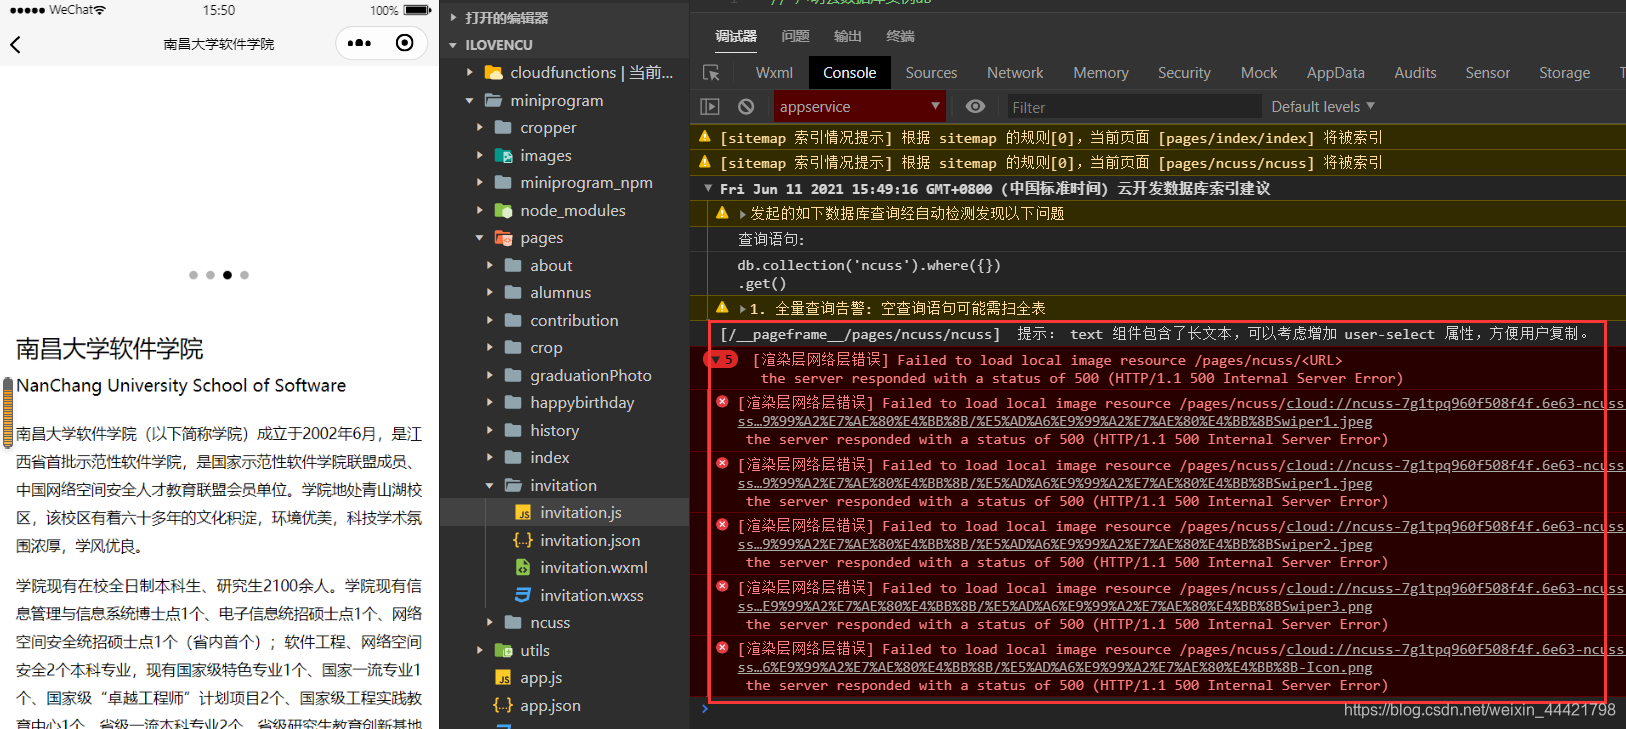Select the element inspector icon in devtools
The height and width of the screenshot is (729, 1626).
711,73
